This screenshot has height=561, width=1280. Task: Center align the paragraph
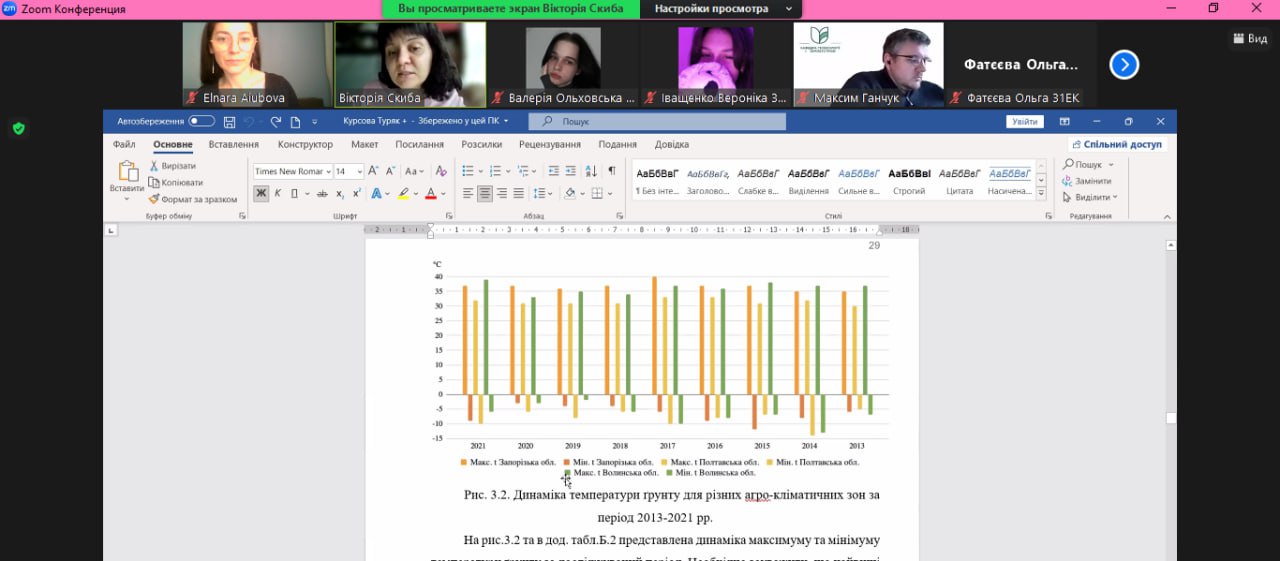(x=485, y=193)
